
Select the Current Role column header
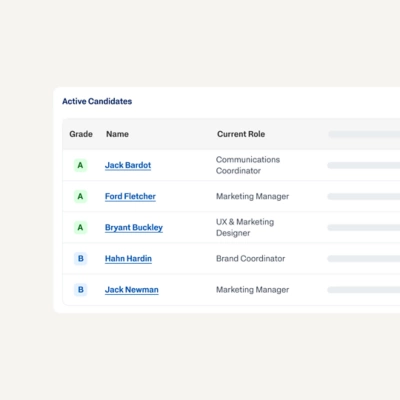[x=241, y=134]
